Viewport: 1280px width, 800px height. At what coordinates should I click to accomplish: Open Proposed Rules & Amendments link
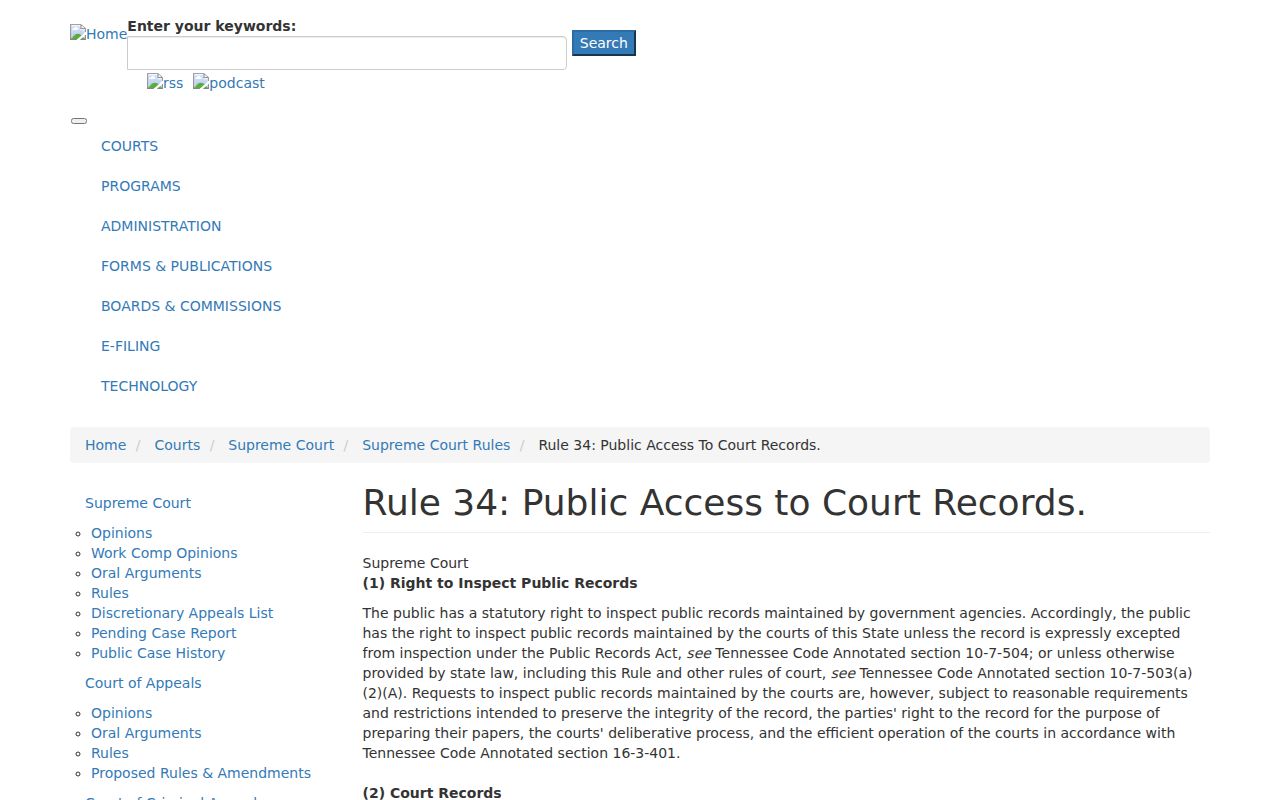click(201, 773)
